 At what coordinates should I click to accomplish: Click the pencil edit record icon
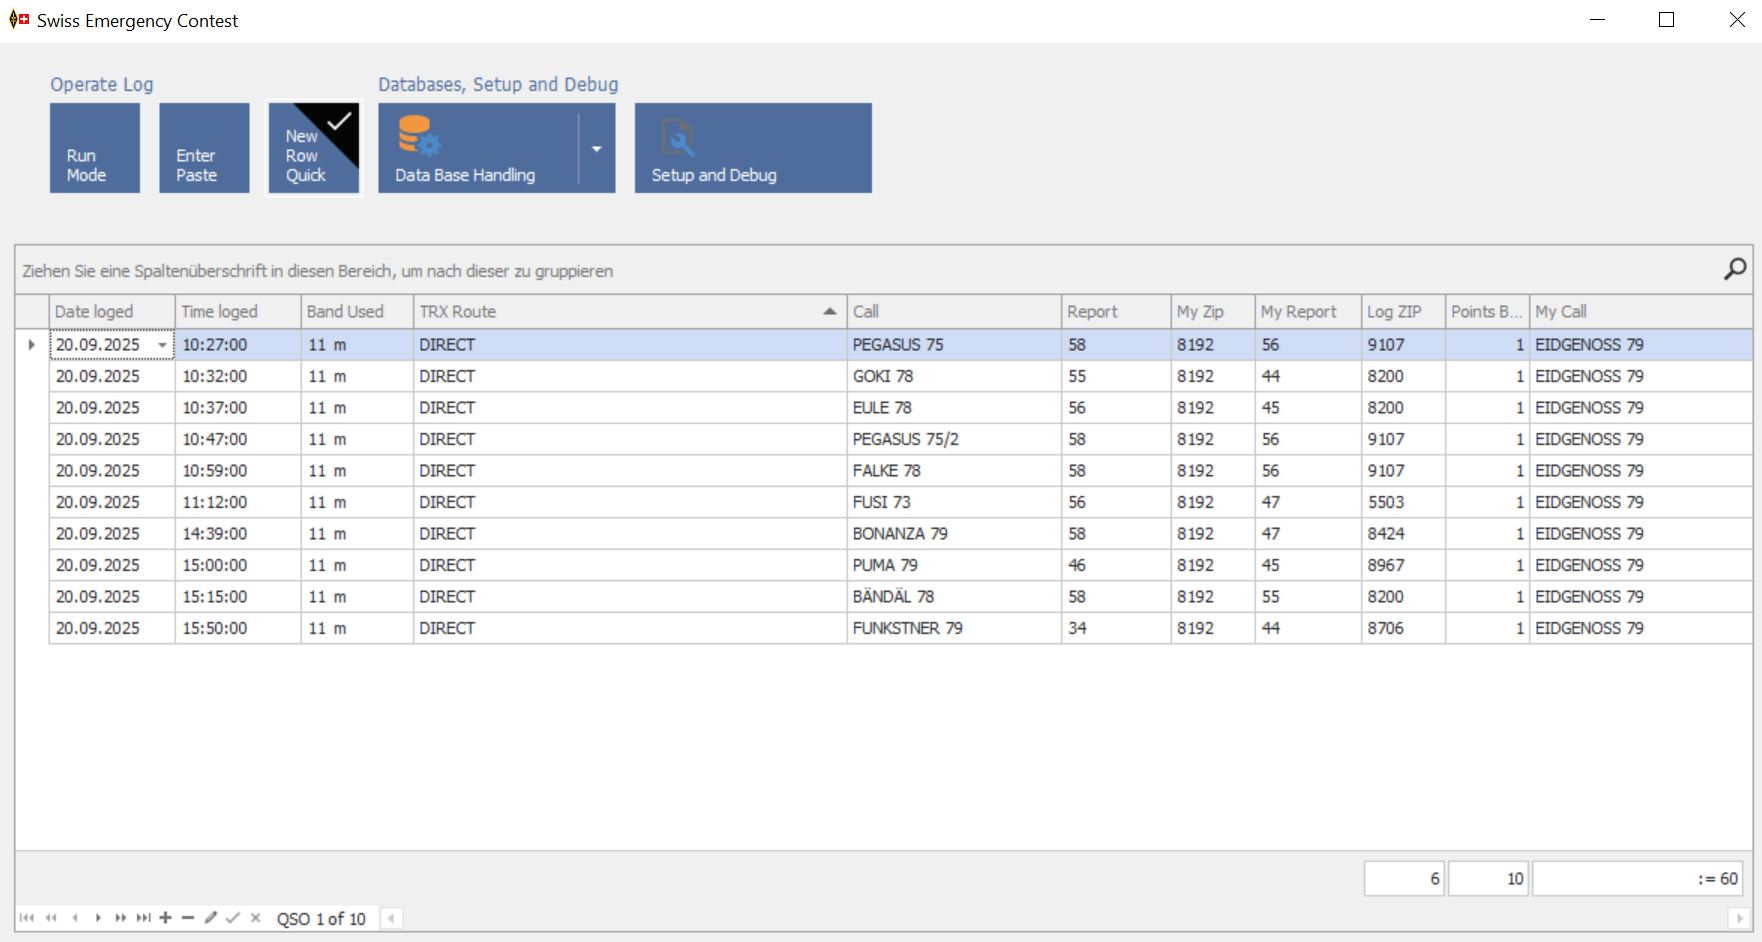coord(211,918)
